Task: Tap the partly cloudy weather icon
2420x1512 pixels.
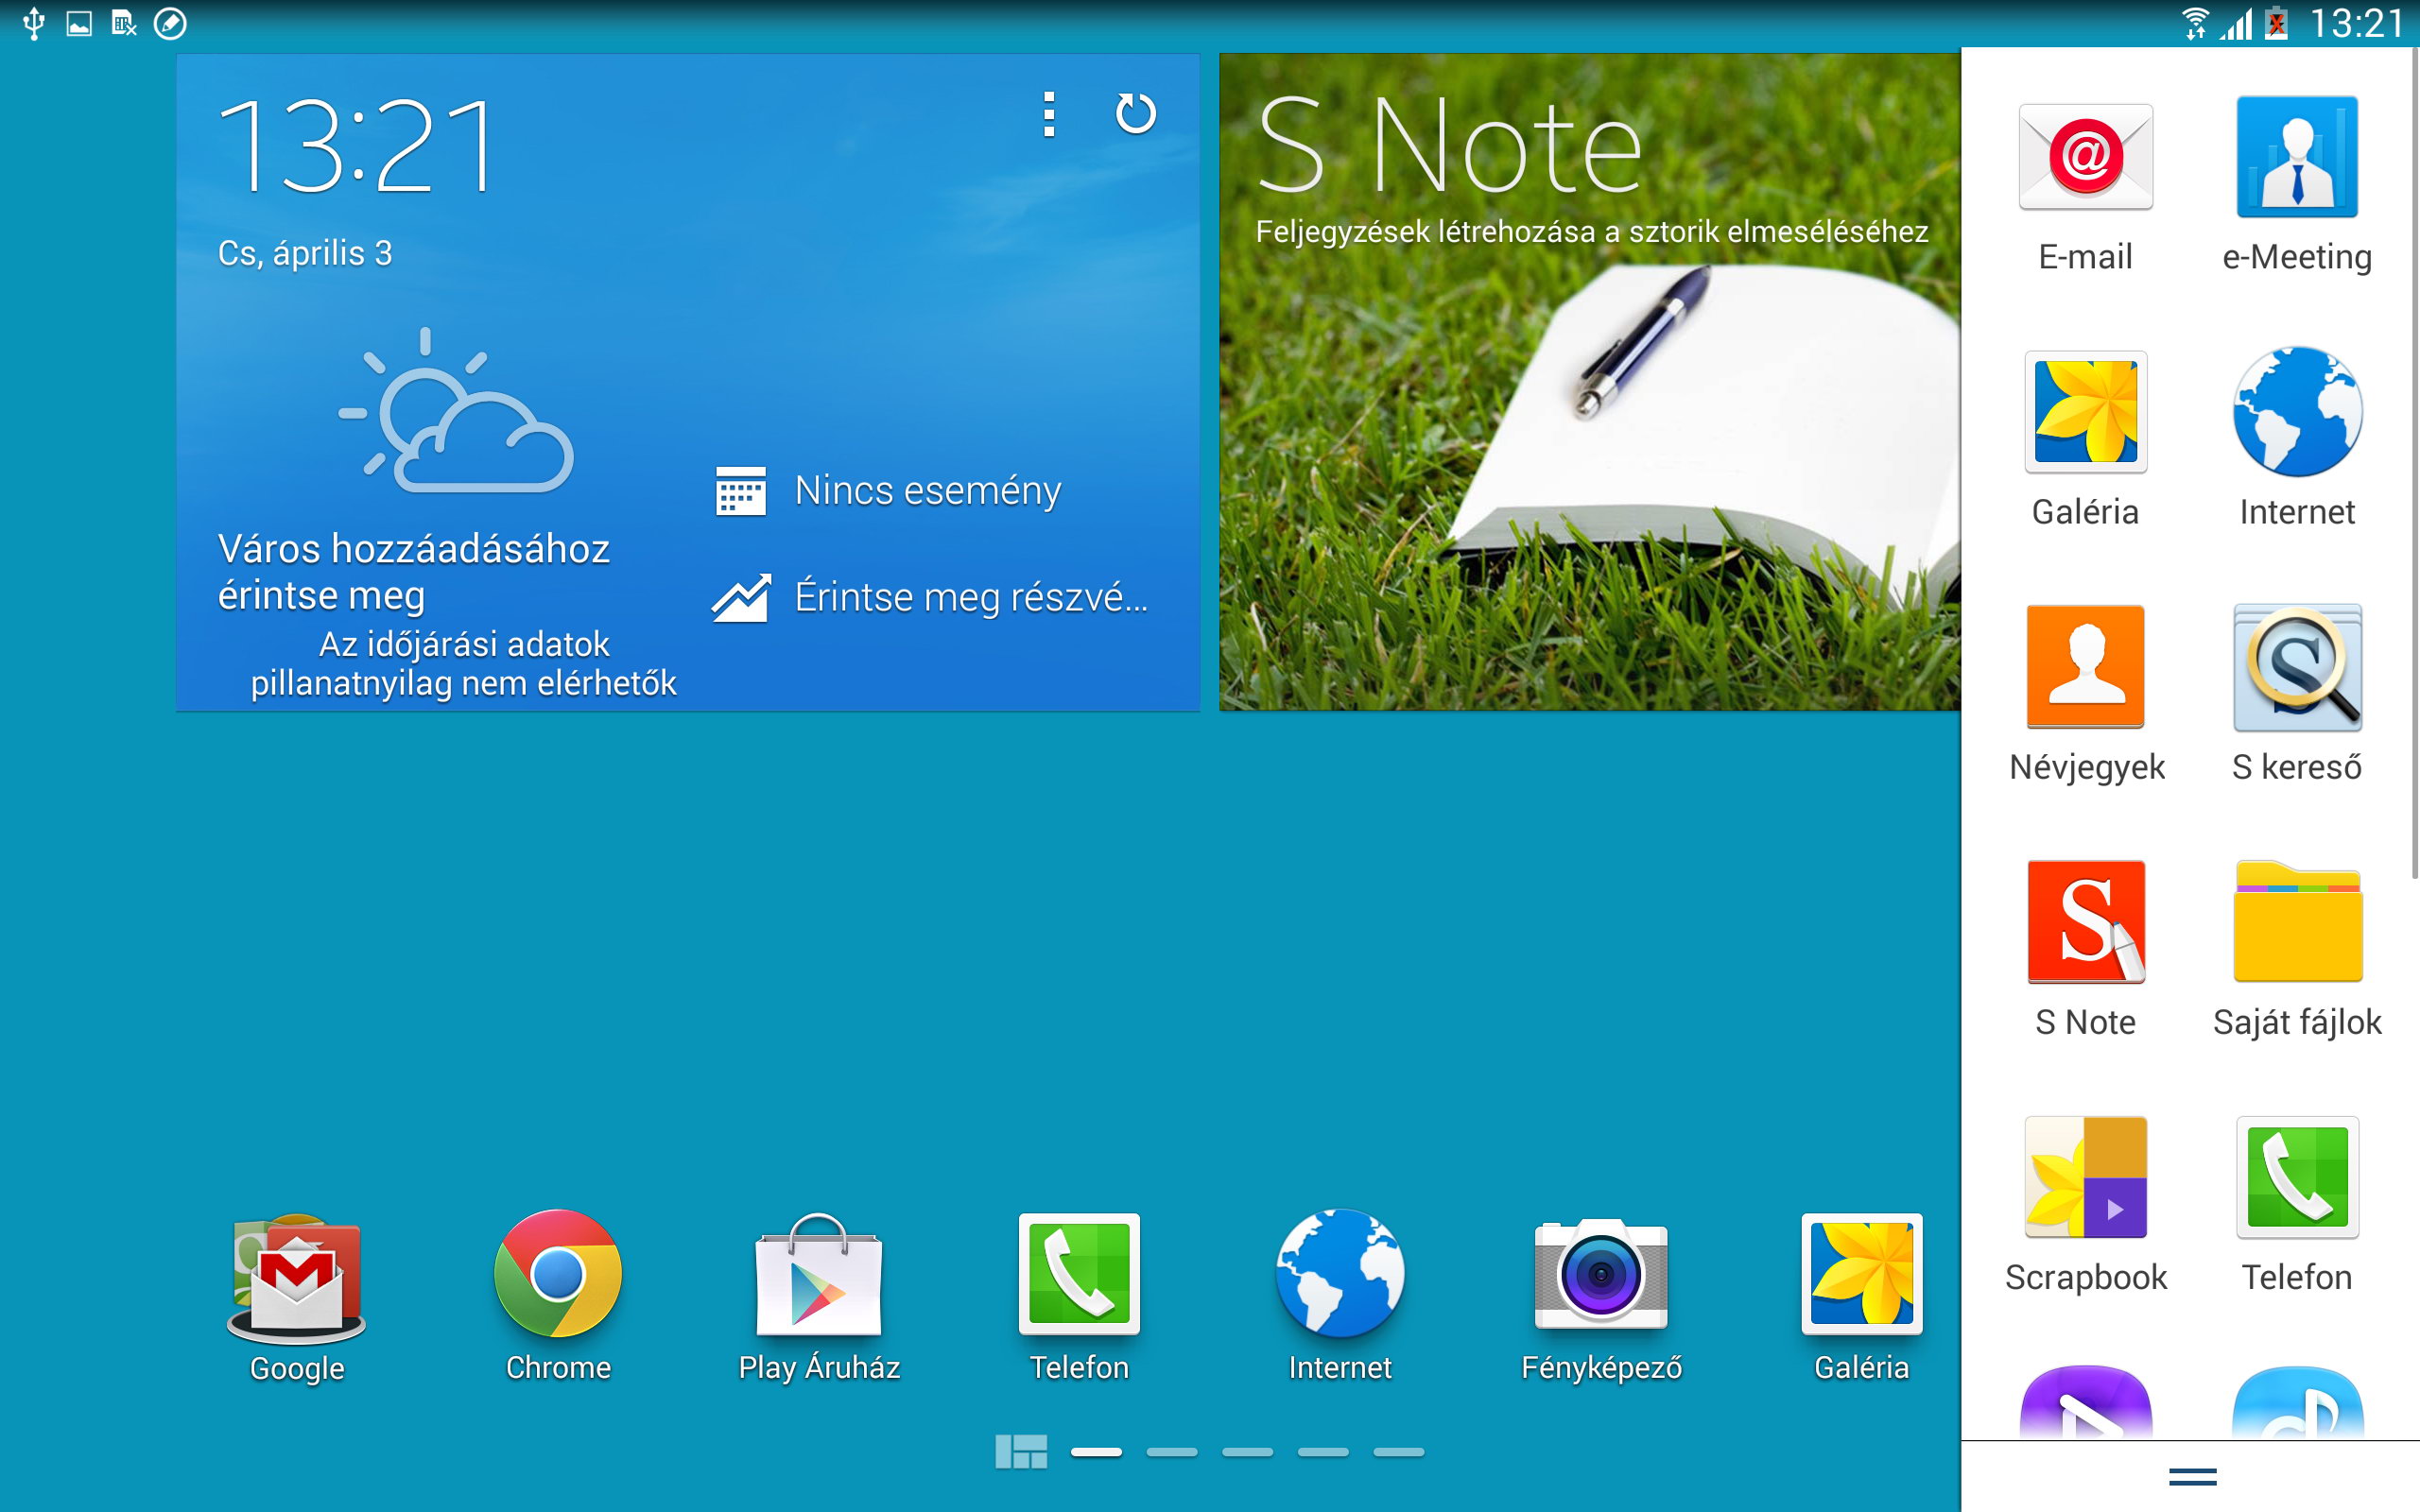Action: pos(456,410)
